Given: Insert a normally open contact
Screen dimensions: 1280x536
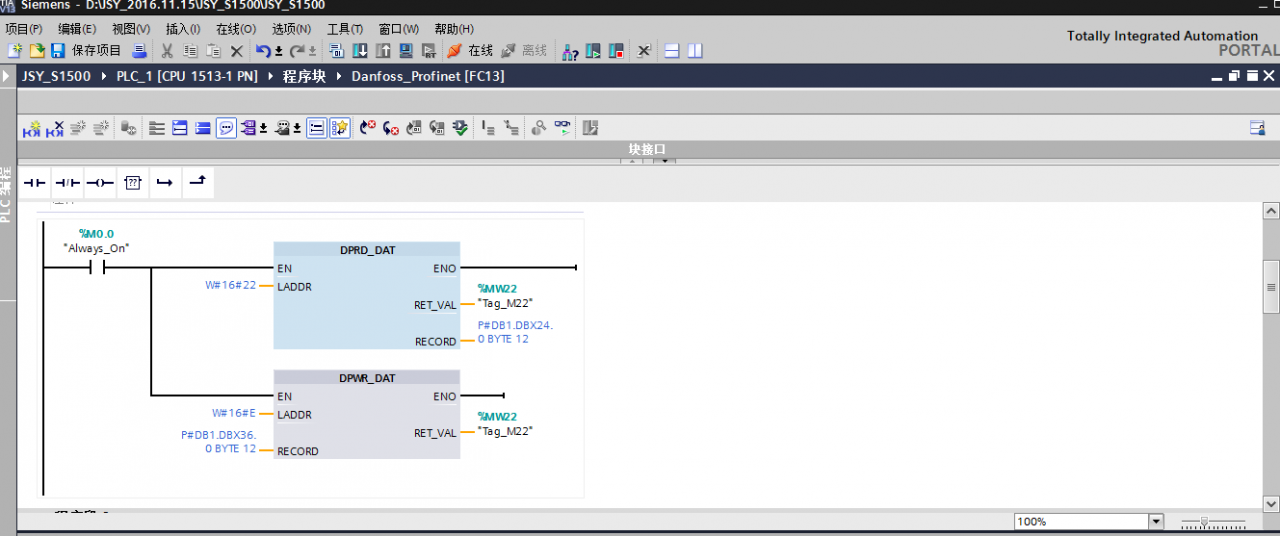Looking at the screenshot, I should click(36, 183).
